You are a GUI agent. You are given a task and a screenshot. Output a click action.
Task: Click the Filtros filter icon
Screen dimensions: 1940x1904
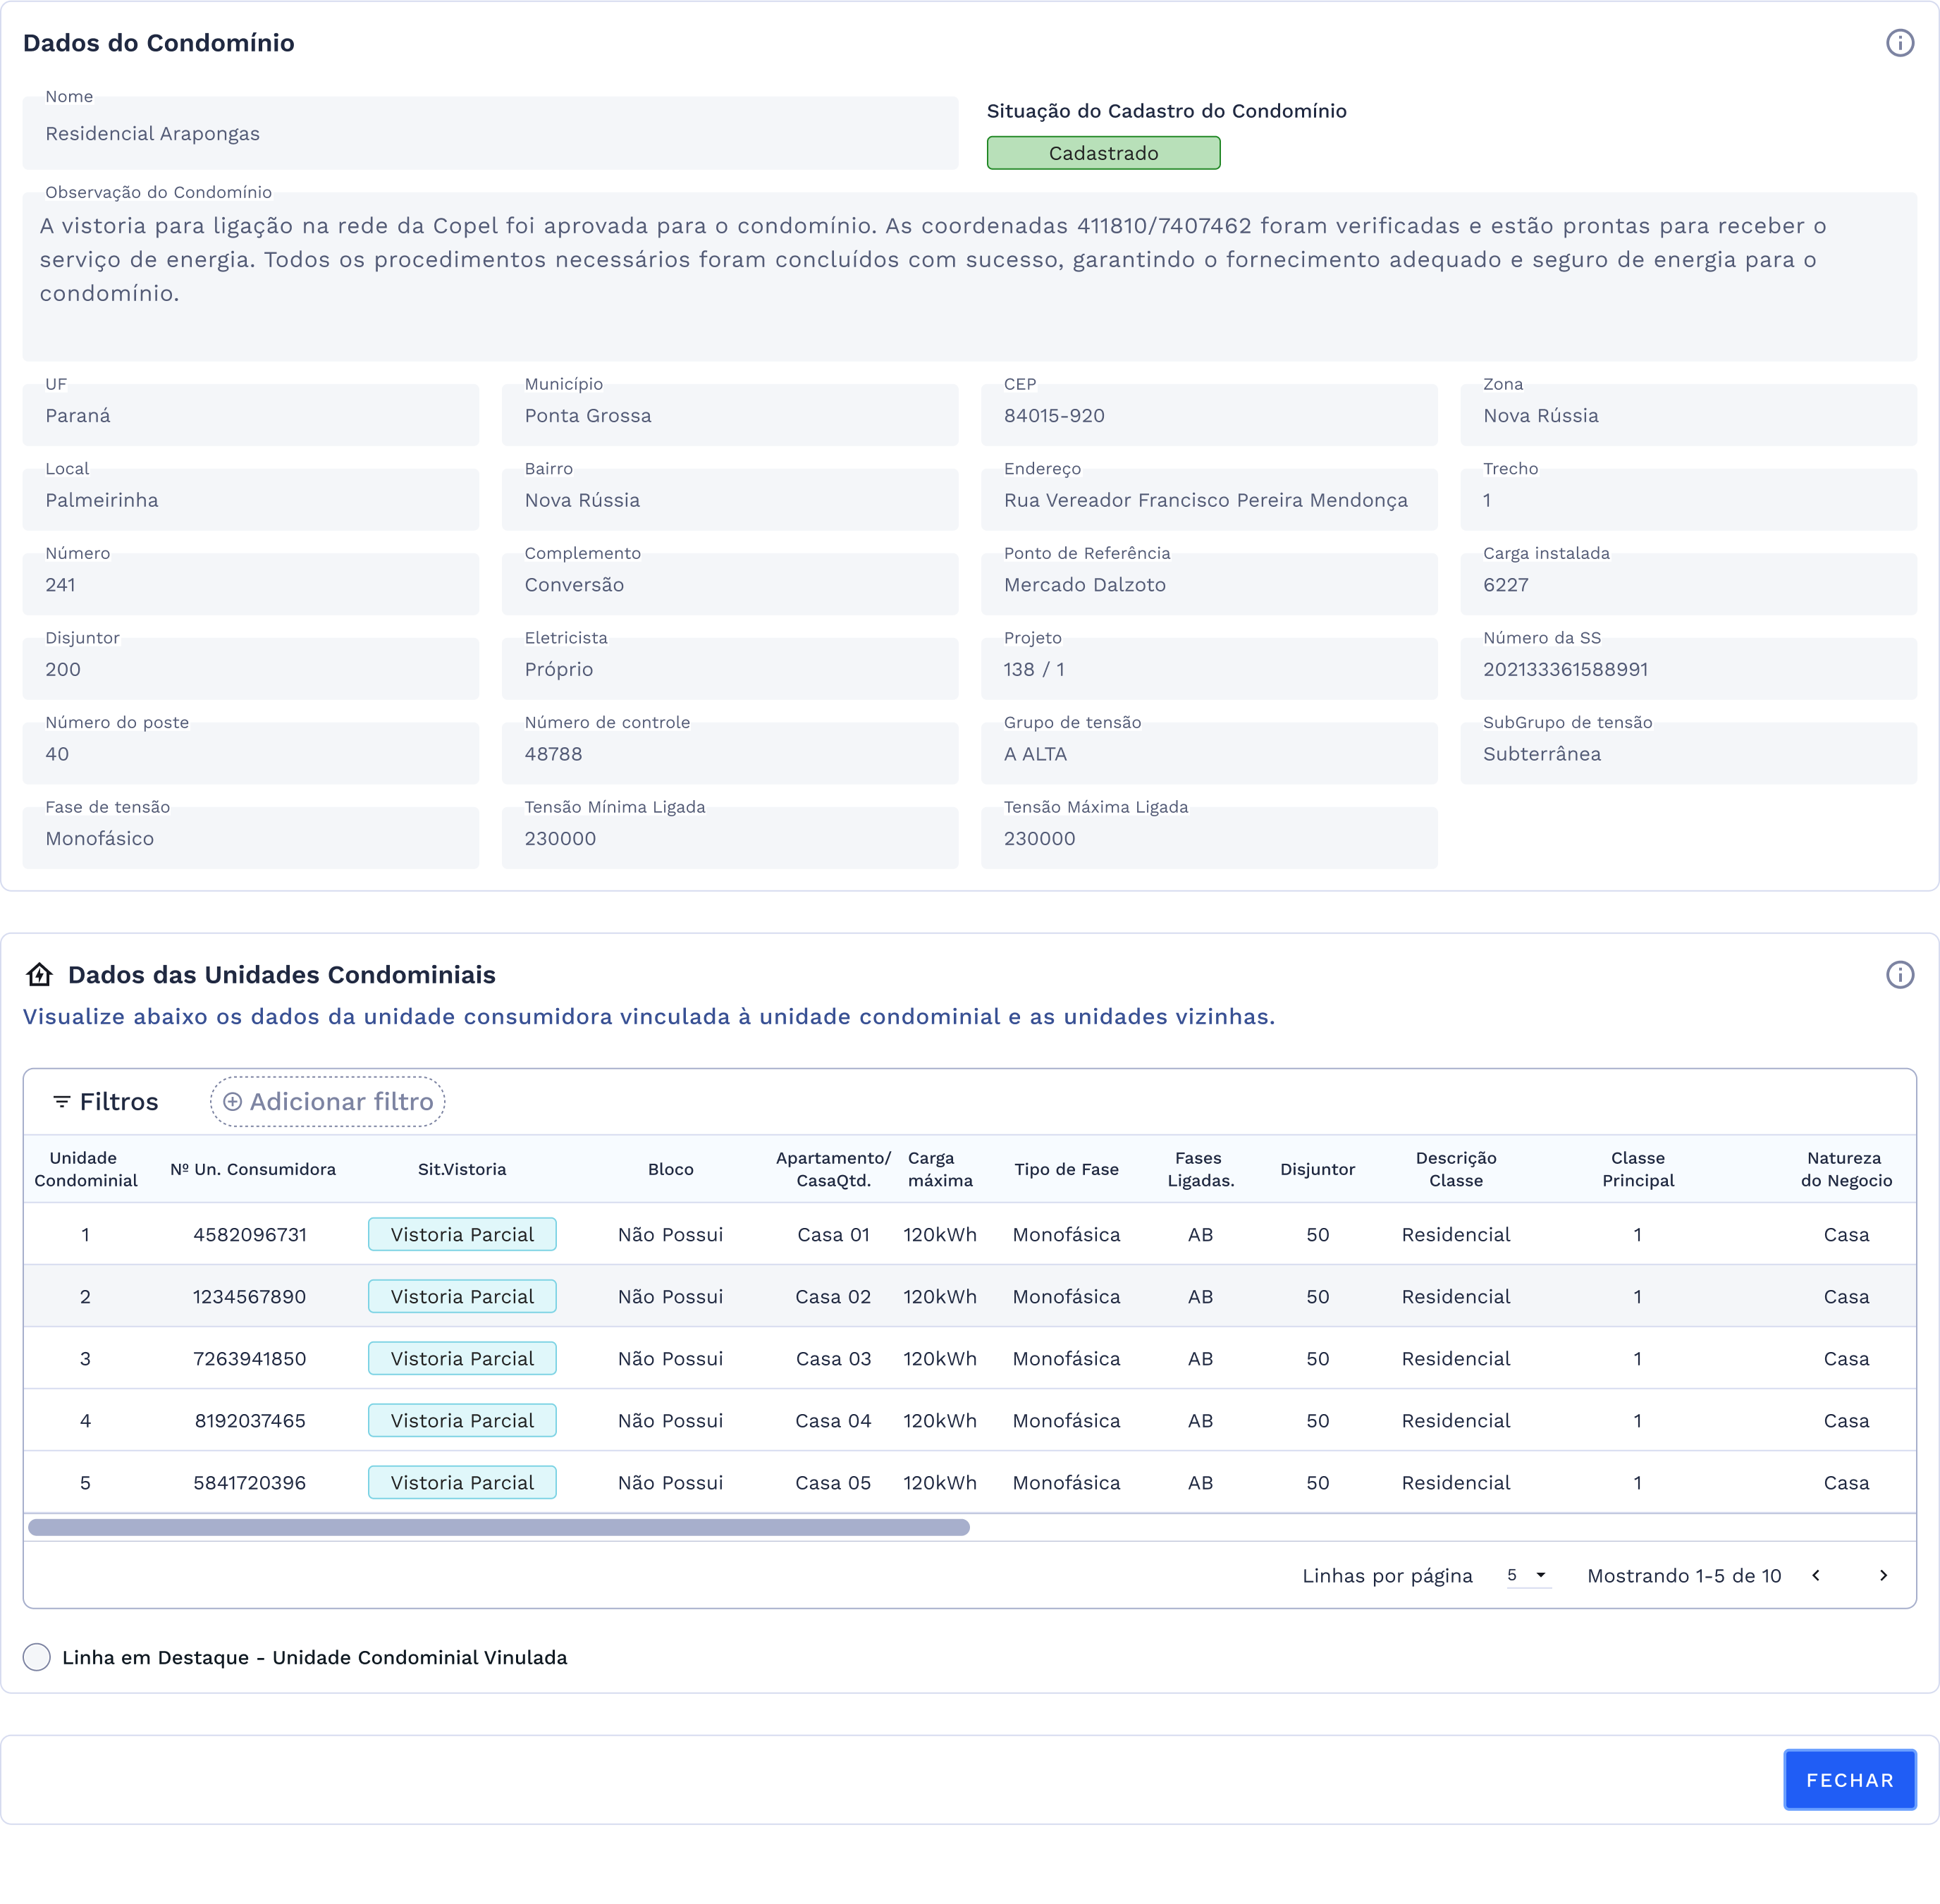(62, 1102)
